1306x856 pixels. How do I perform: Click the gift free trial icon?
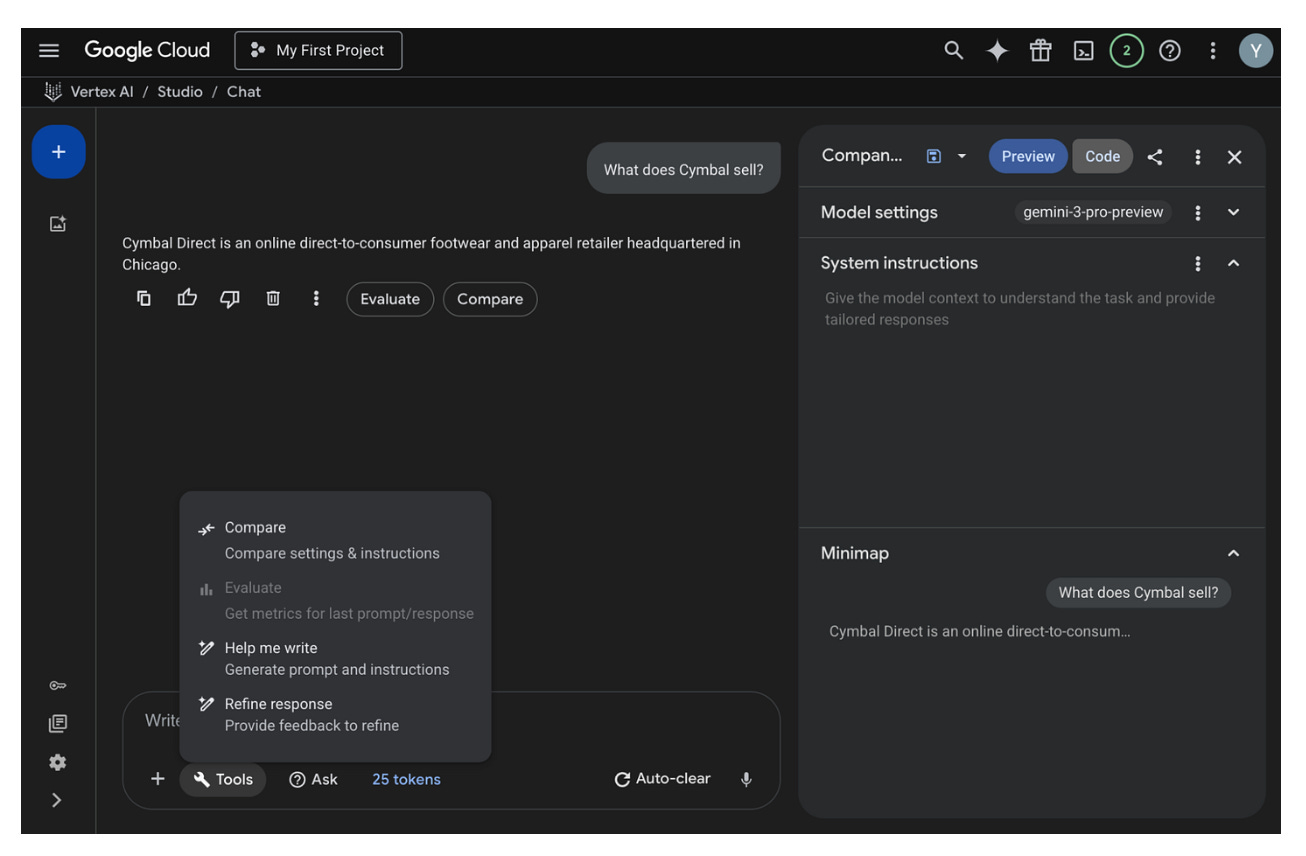1041,50
